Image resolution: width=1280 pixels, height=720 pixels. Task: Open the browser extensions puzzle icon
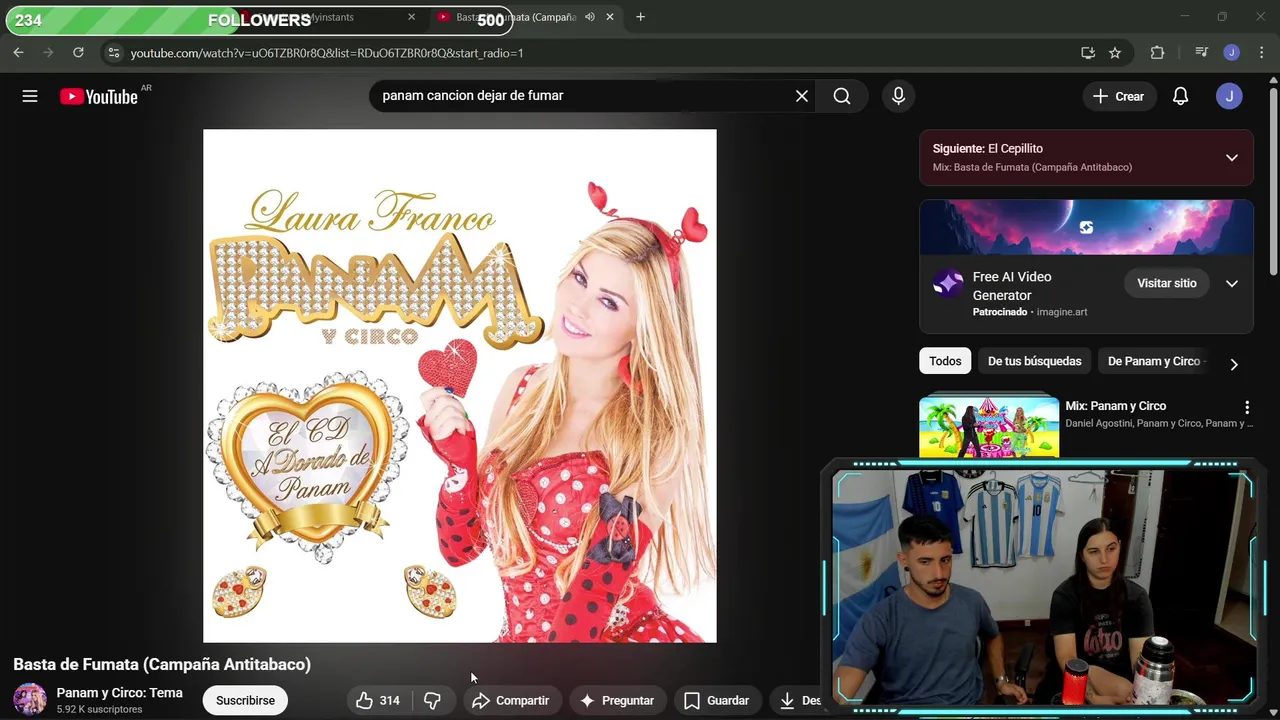(x=1157, y=53)
